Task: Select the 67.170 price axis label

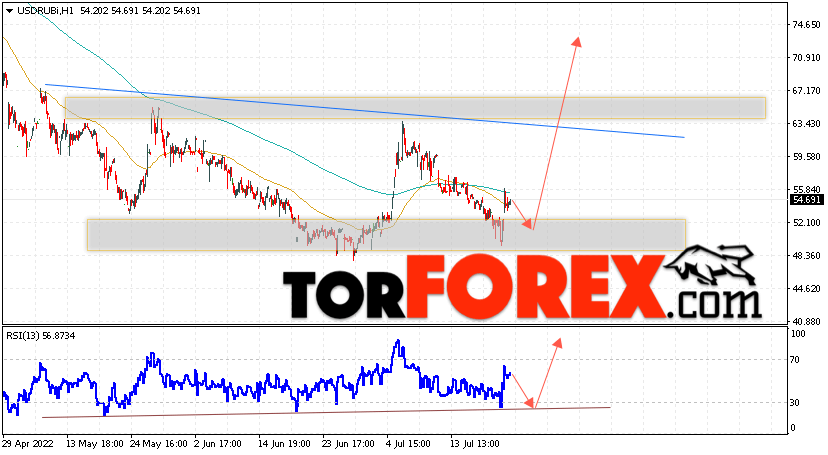Action: [x=806, y=91]
